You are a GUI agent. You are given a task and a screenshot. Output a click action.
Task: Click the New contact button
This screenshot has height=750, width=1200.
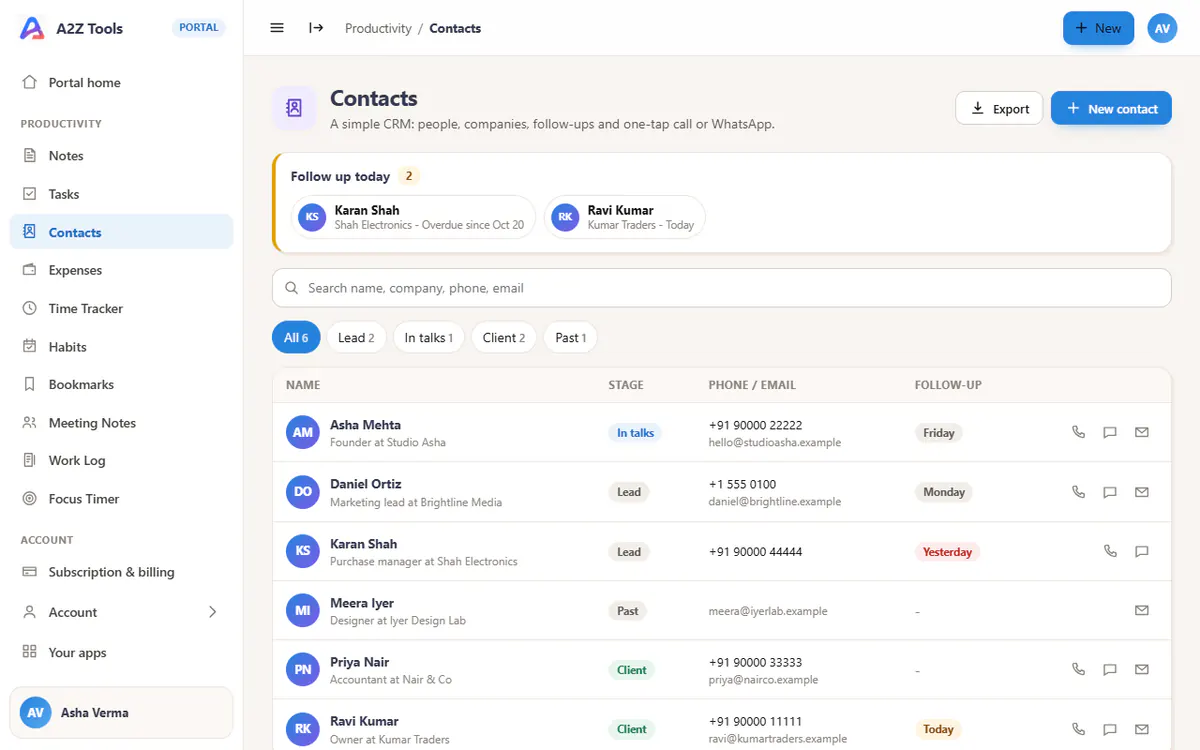coord(1111,108)
